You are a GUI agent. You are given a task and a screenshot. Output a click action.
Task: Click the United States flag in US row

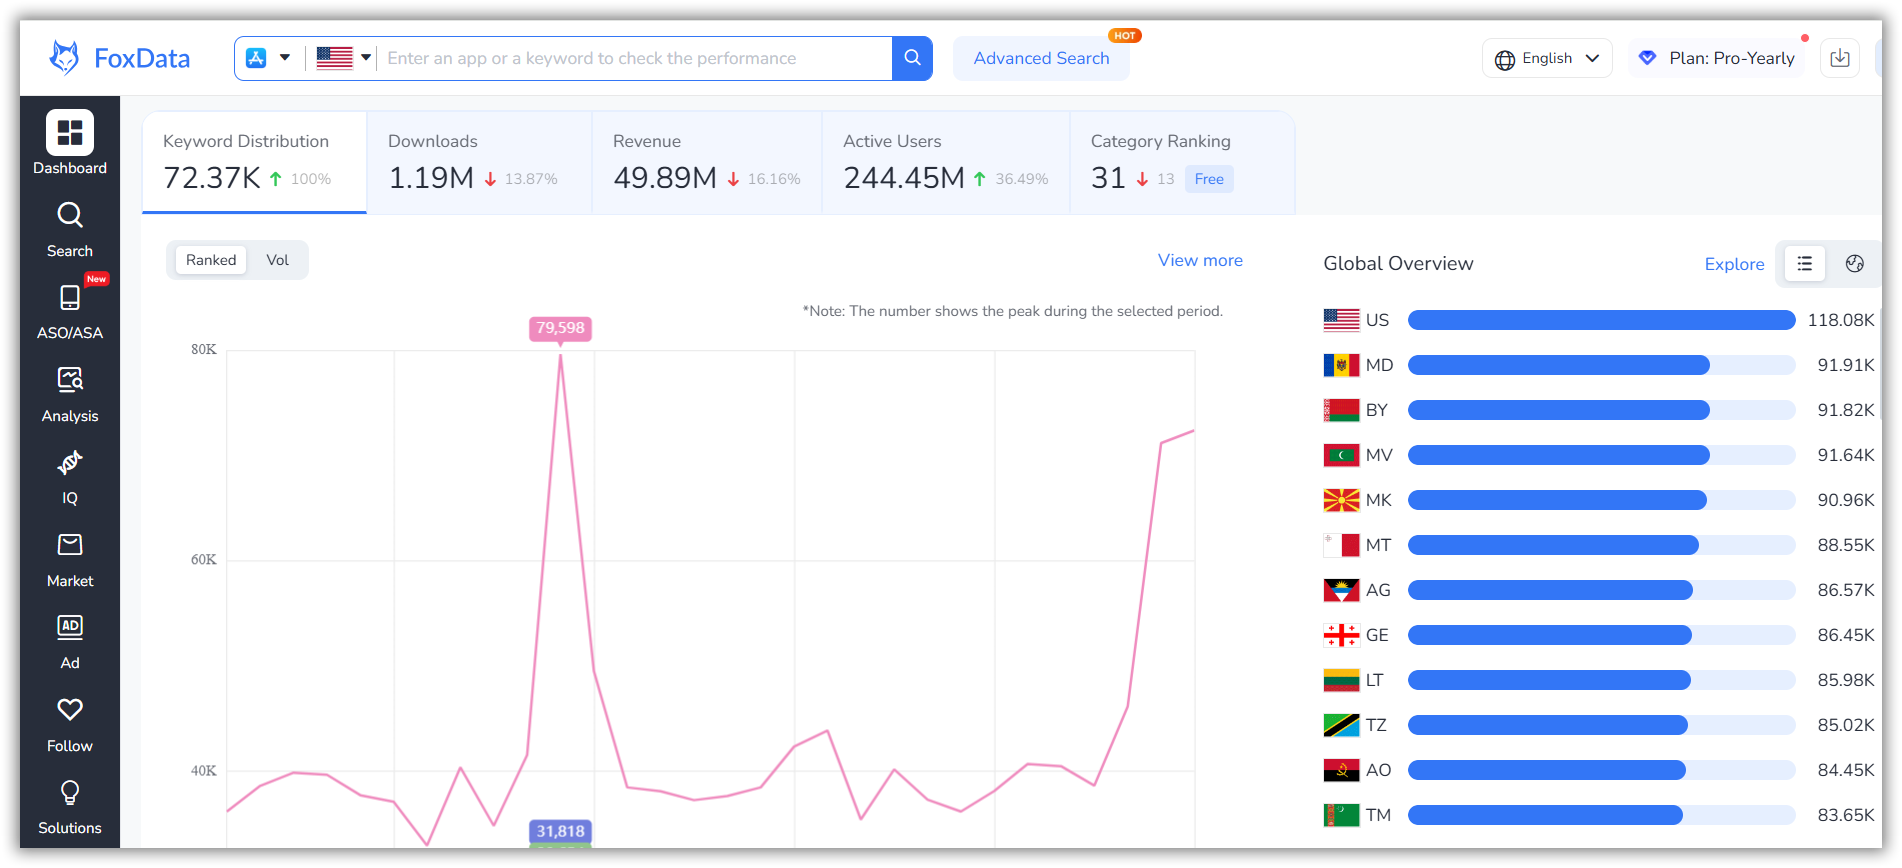click(x=1341, y=320)
